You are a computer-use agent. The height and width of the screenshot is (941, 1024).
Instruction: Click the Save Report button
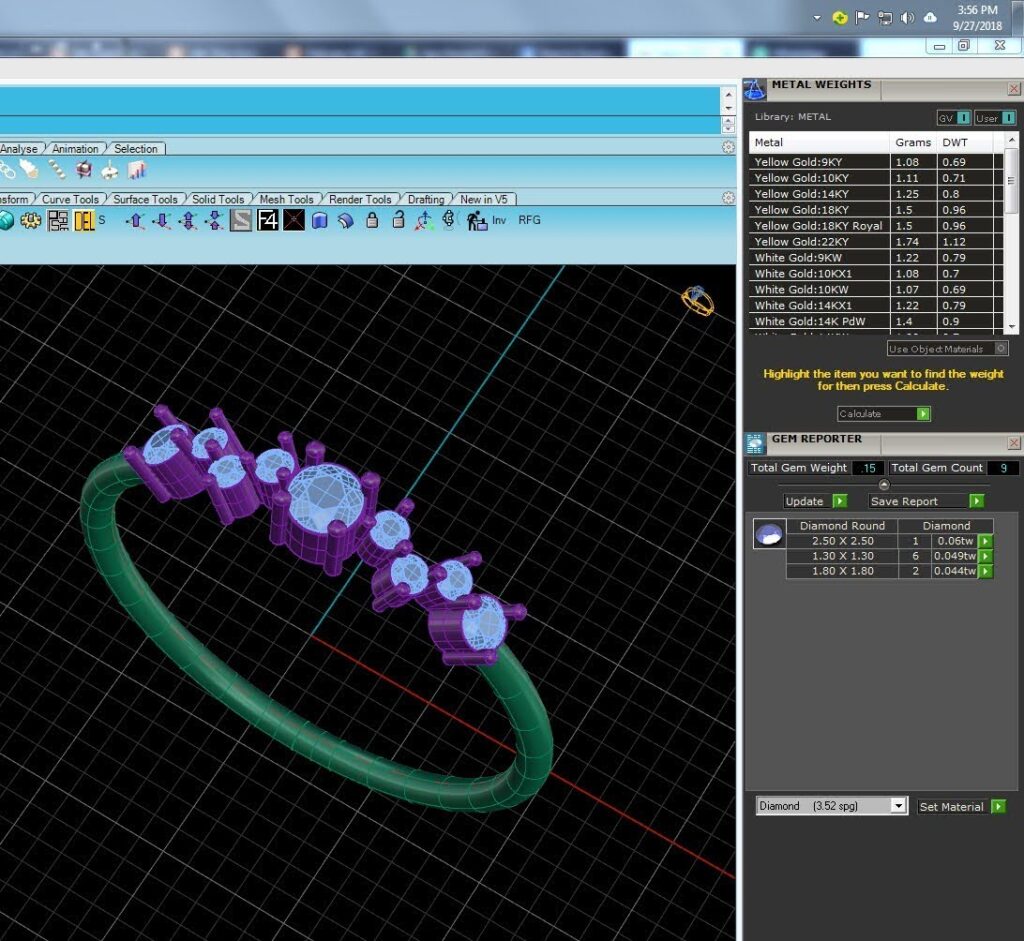[x=926, y=501]
